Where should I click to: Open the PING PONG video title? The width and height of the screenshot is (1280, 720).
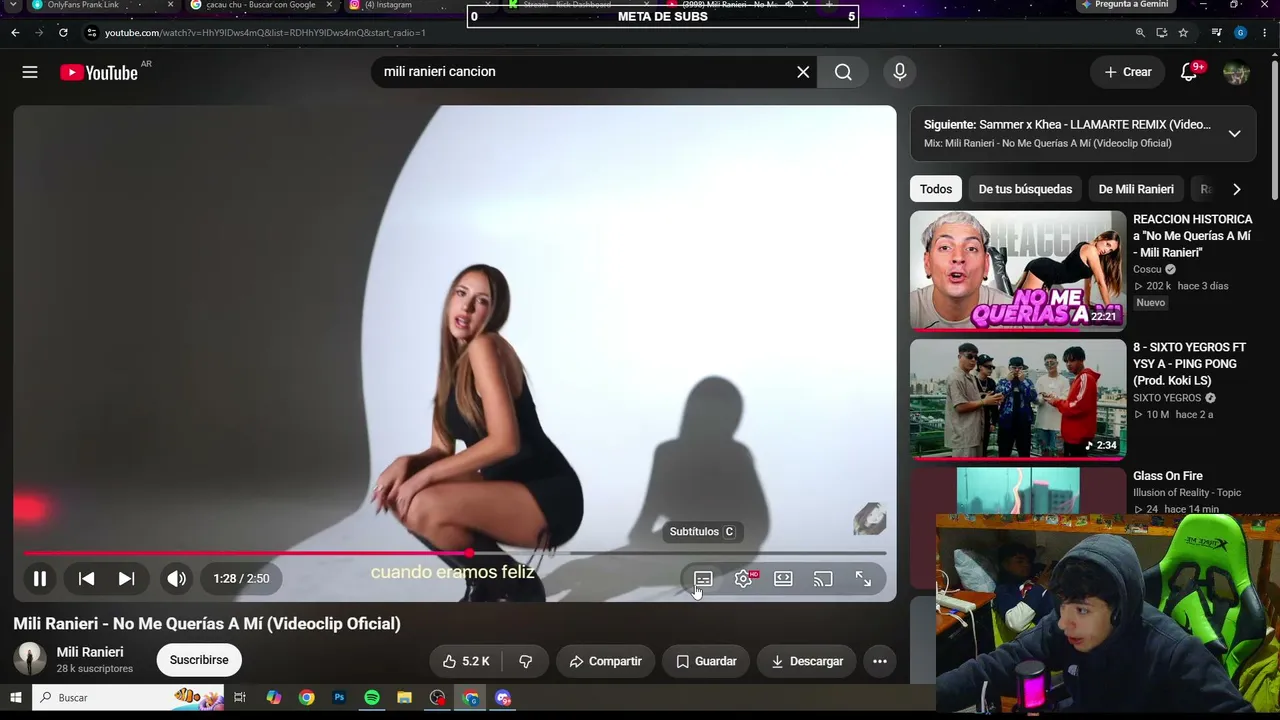pos(1190,364)
